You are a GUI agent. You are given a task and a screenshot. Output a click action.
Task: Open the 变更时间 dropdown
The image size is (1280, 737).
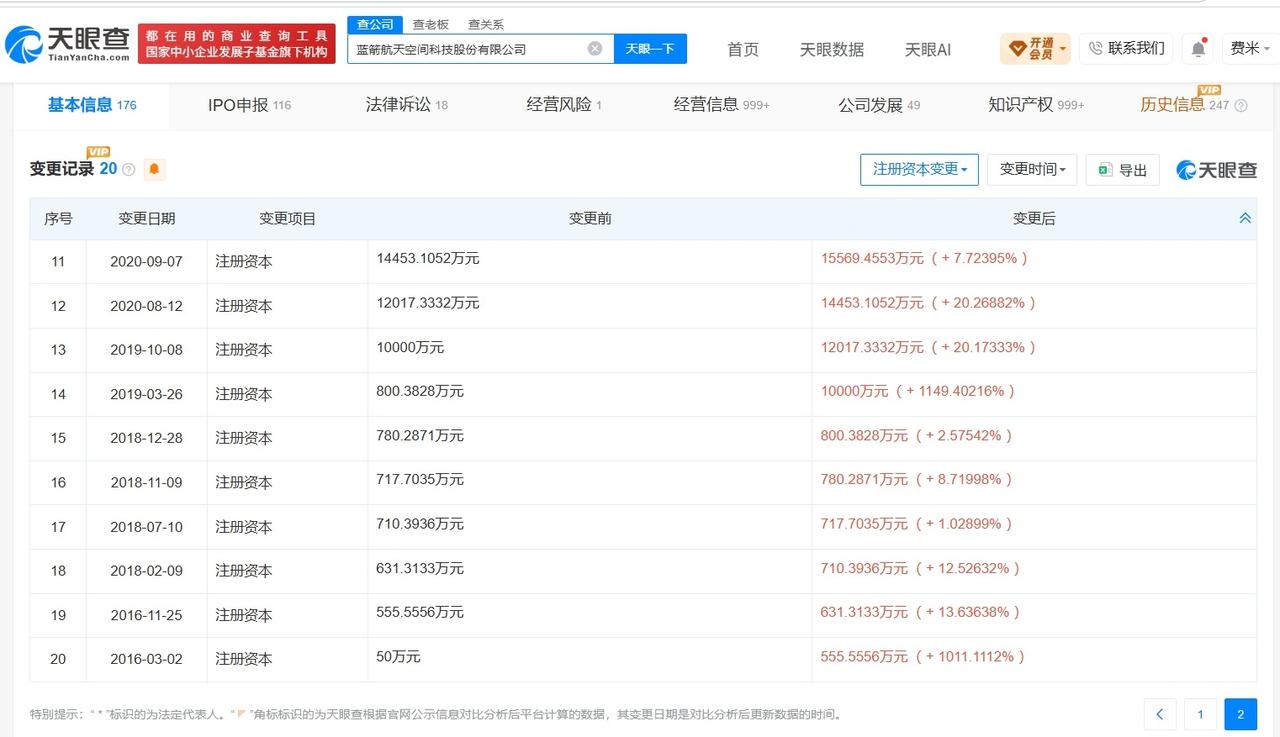tap(1032, 169)
